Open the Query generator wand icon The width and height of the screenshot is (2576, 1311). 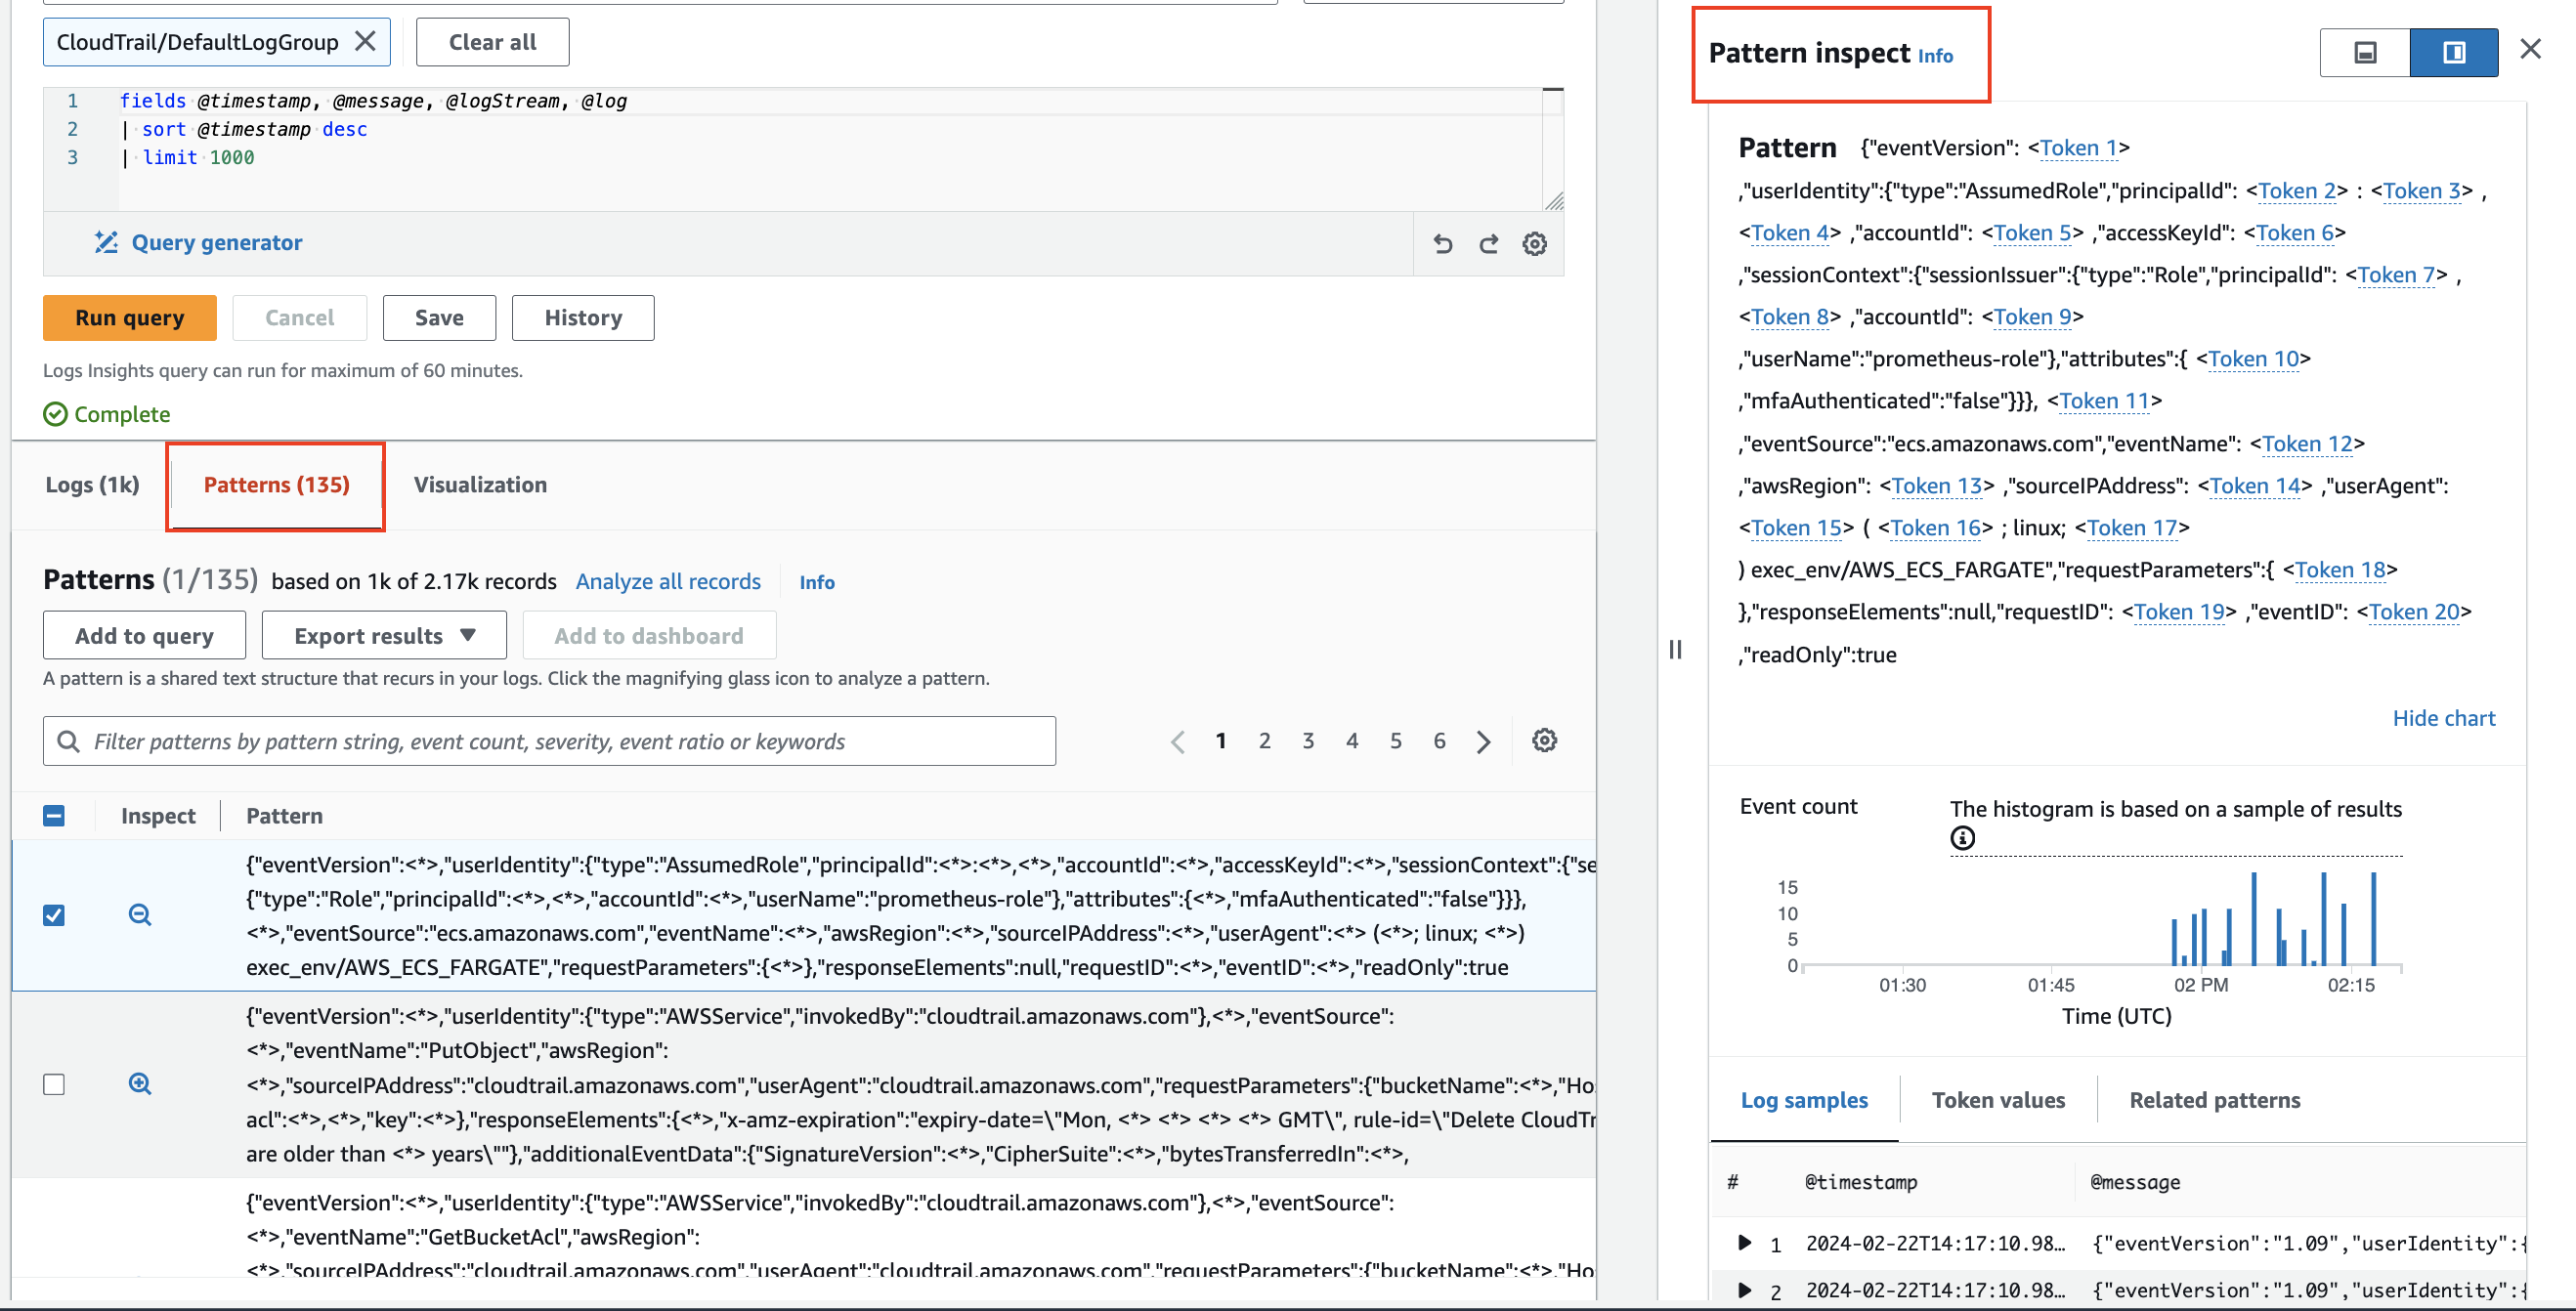click(106, 242)
